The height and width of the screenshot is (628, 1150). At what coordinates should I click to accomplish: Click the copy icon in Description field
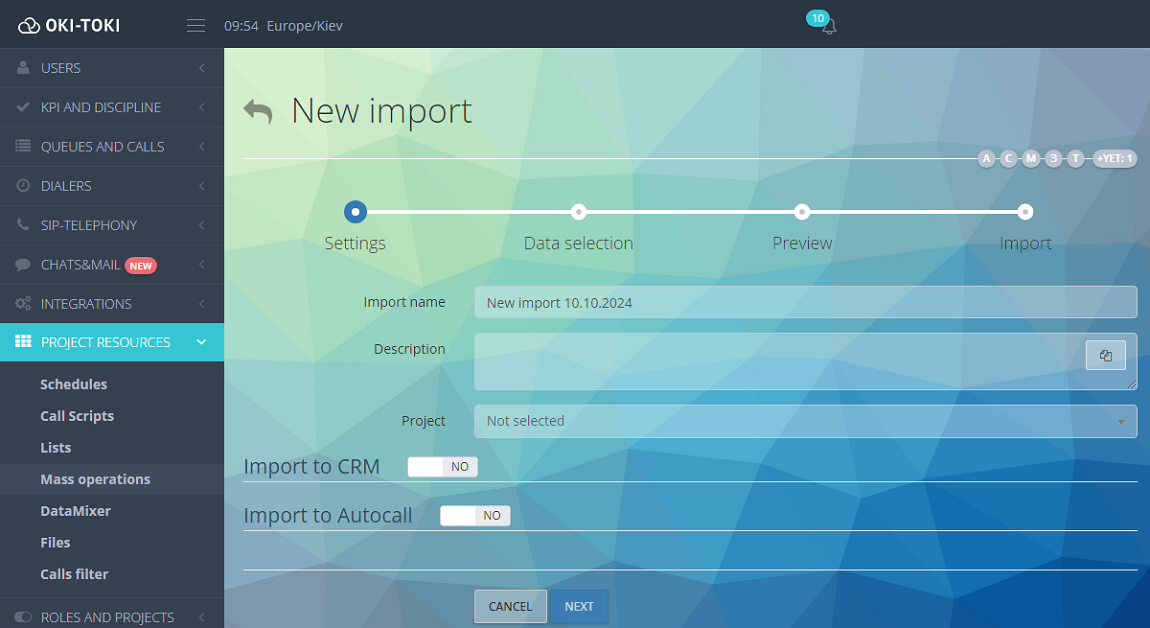tap(1105, 355)
